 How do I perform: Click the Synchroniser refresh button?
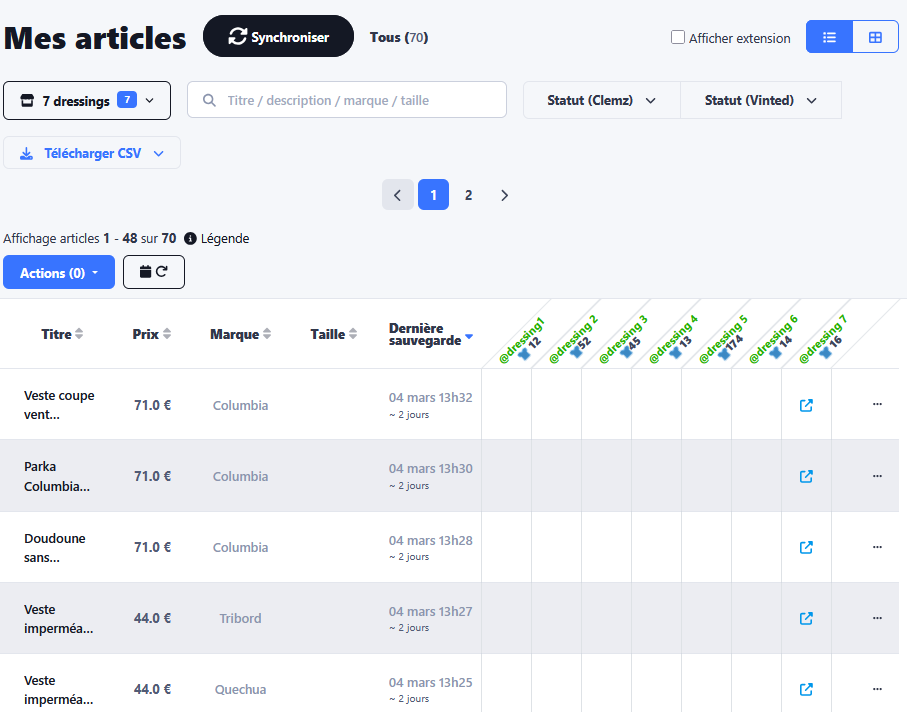(278, 37)
